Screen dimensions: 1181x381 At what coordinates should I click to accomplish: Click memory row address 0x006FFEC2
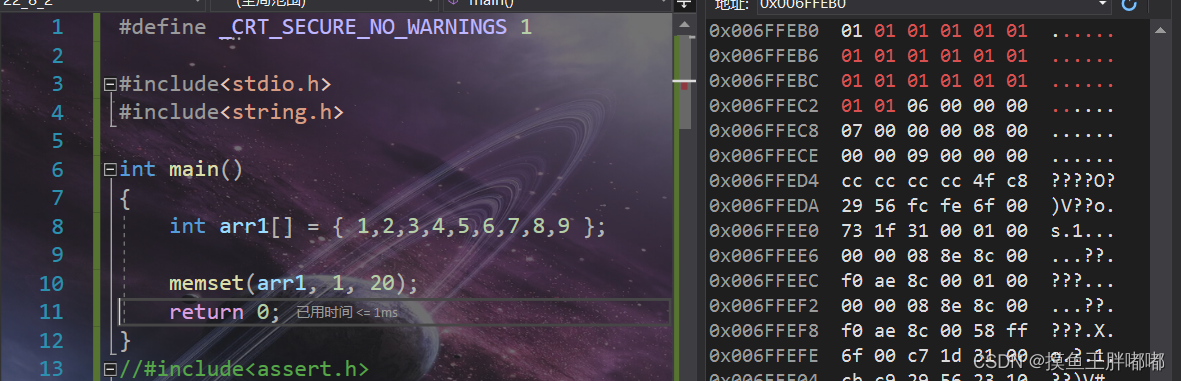pos(764,105)
